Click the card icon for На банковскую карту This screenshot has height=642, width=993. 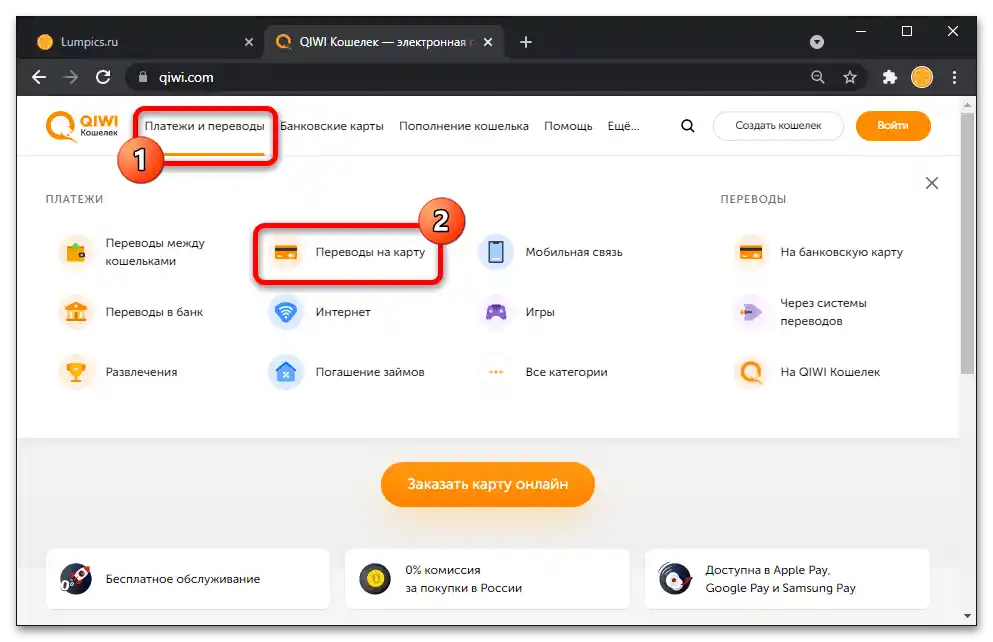pyautogui.click(x=751, y=252)
